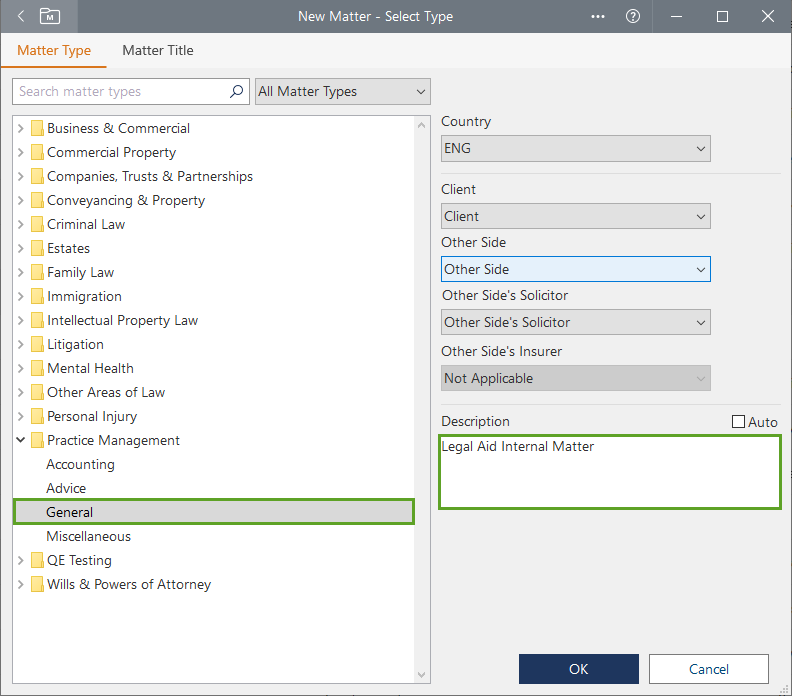Viewport: 792px width, 696px height.
Task: Open the three-dot more options menu
Action: (x=598, y=16)
